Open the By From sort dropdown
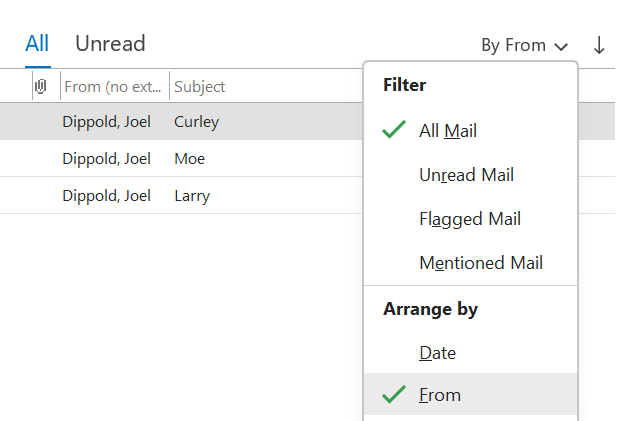Viewport: 626px width, 421px height. pyautogui.click(x=523, y=45)
